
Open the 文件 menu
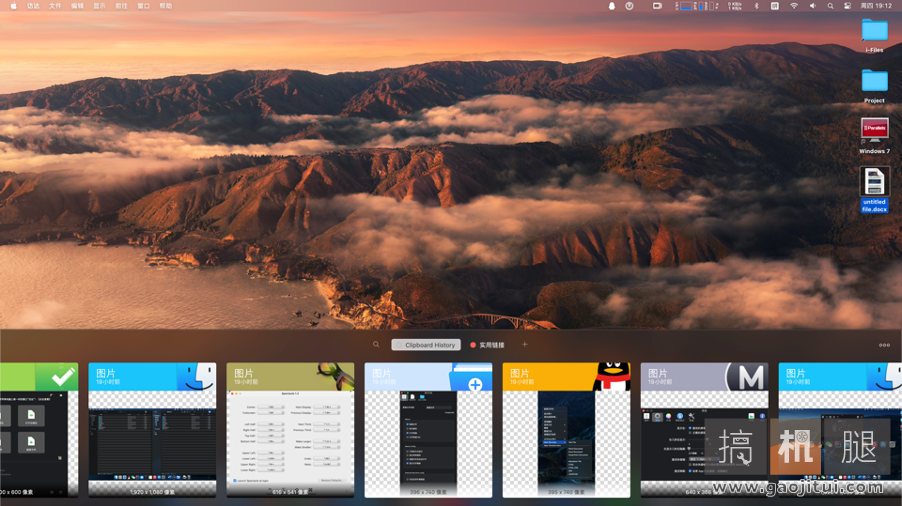pos(55,6)
